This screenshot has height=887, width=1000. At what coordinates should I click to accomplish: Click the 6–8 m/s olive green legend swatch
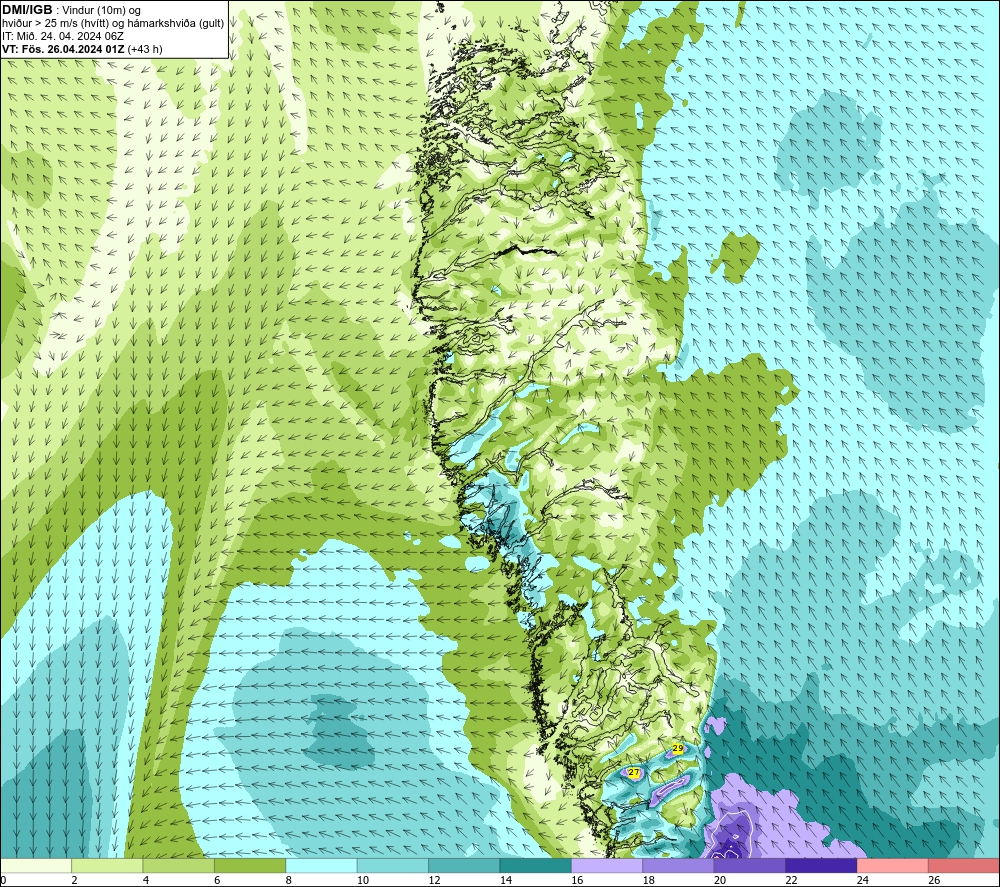click(x=250, y=866)
